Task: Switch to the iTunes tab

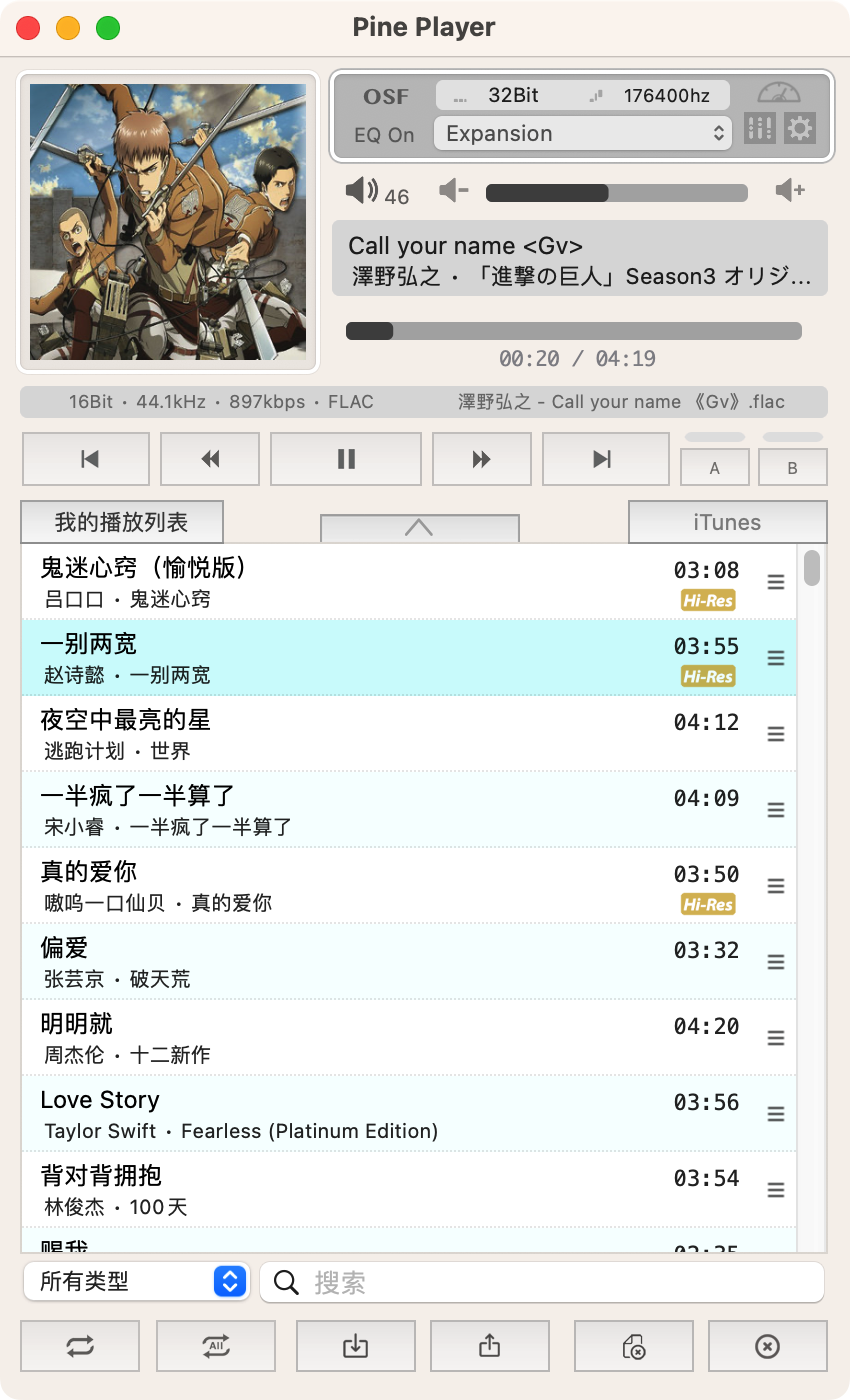Action: click(x=727, y=522)
